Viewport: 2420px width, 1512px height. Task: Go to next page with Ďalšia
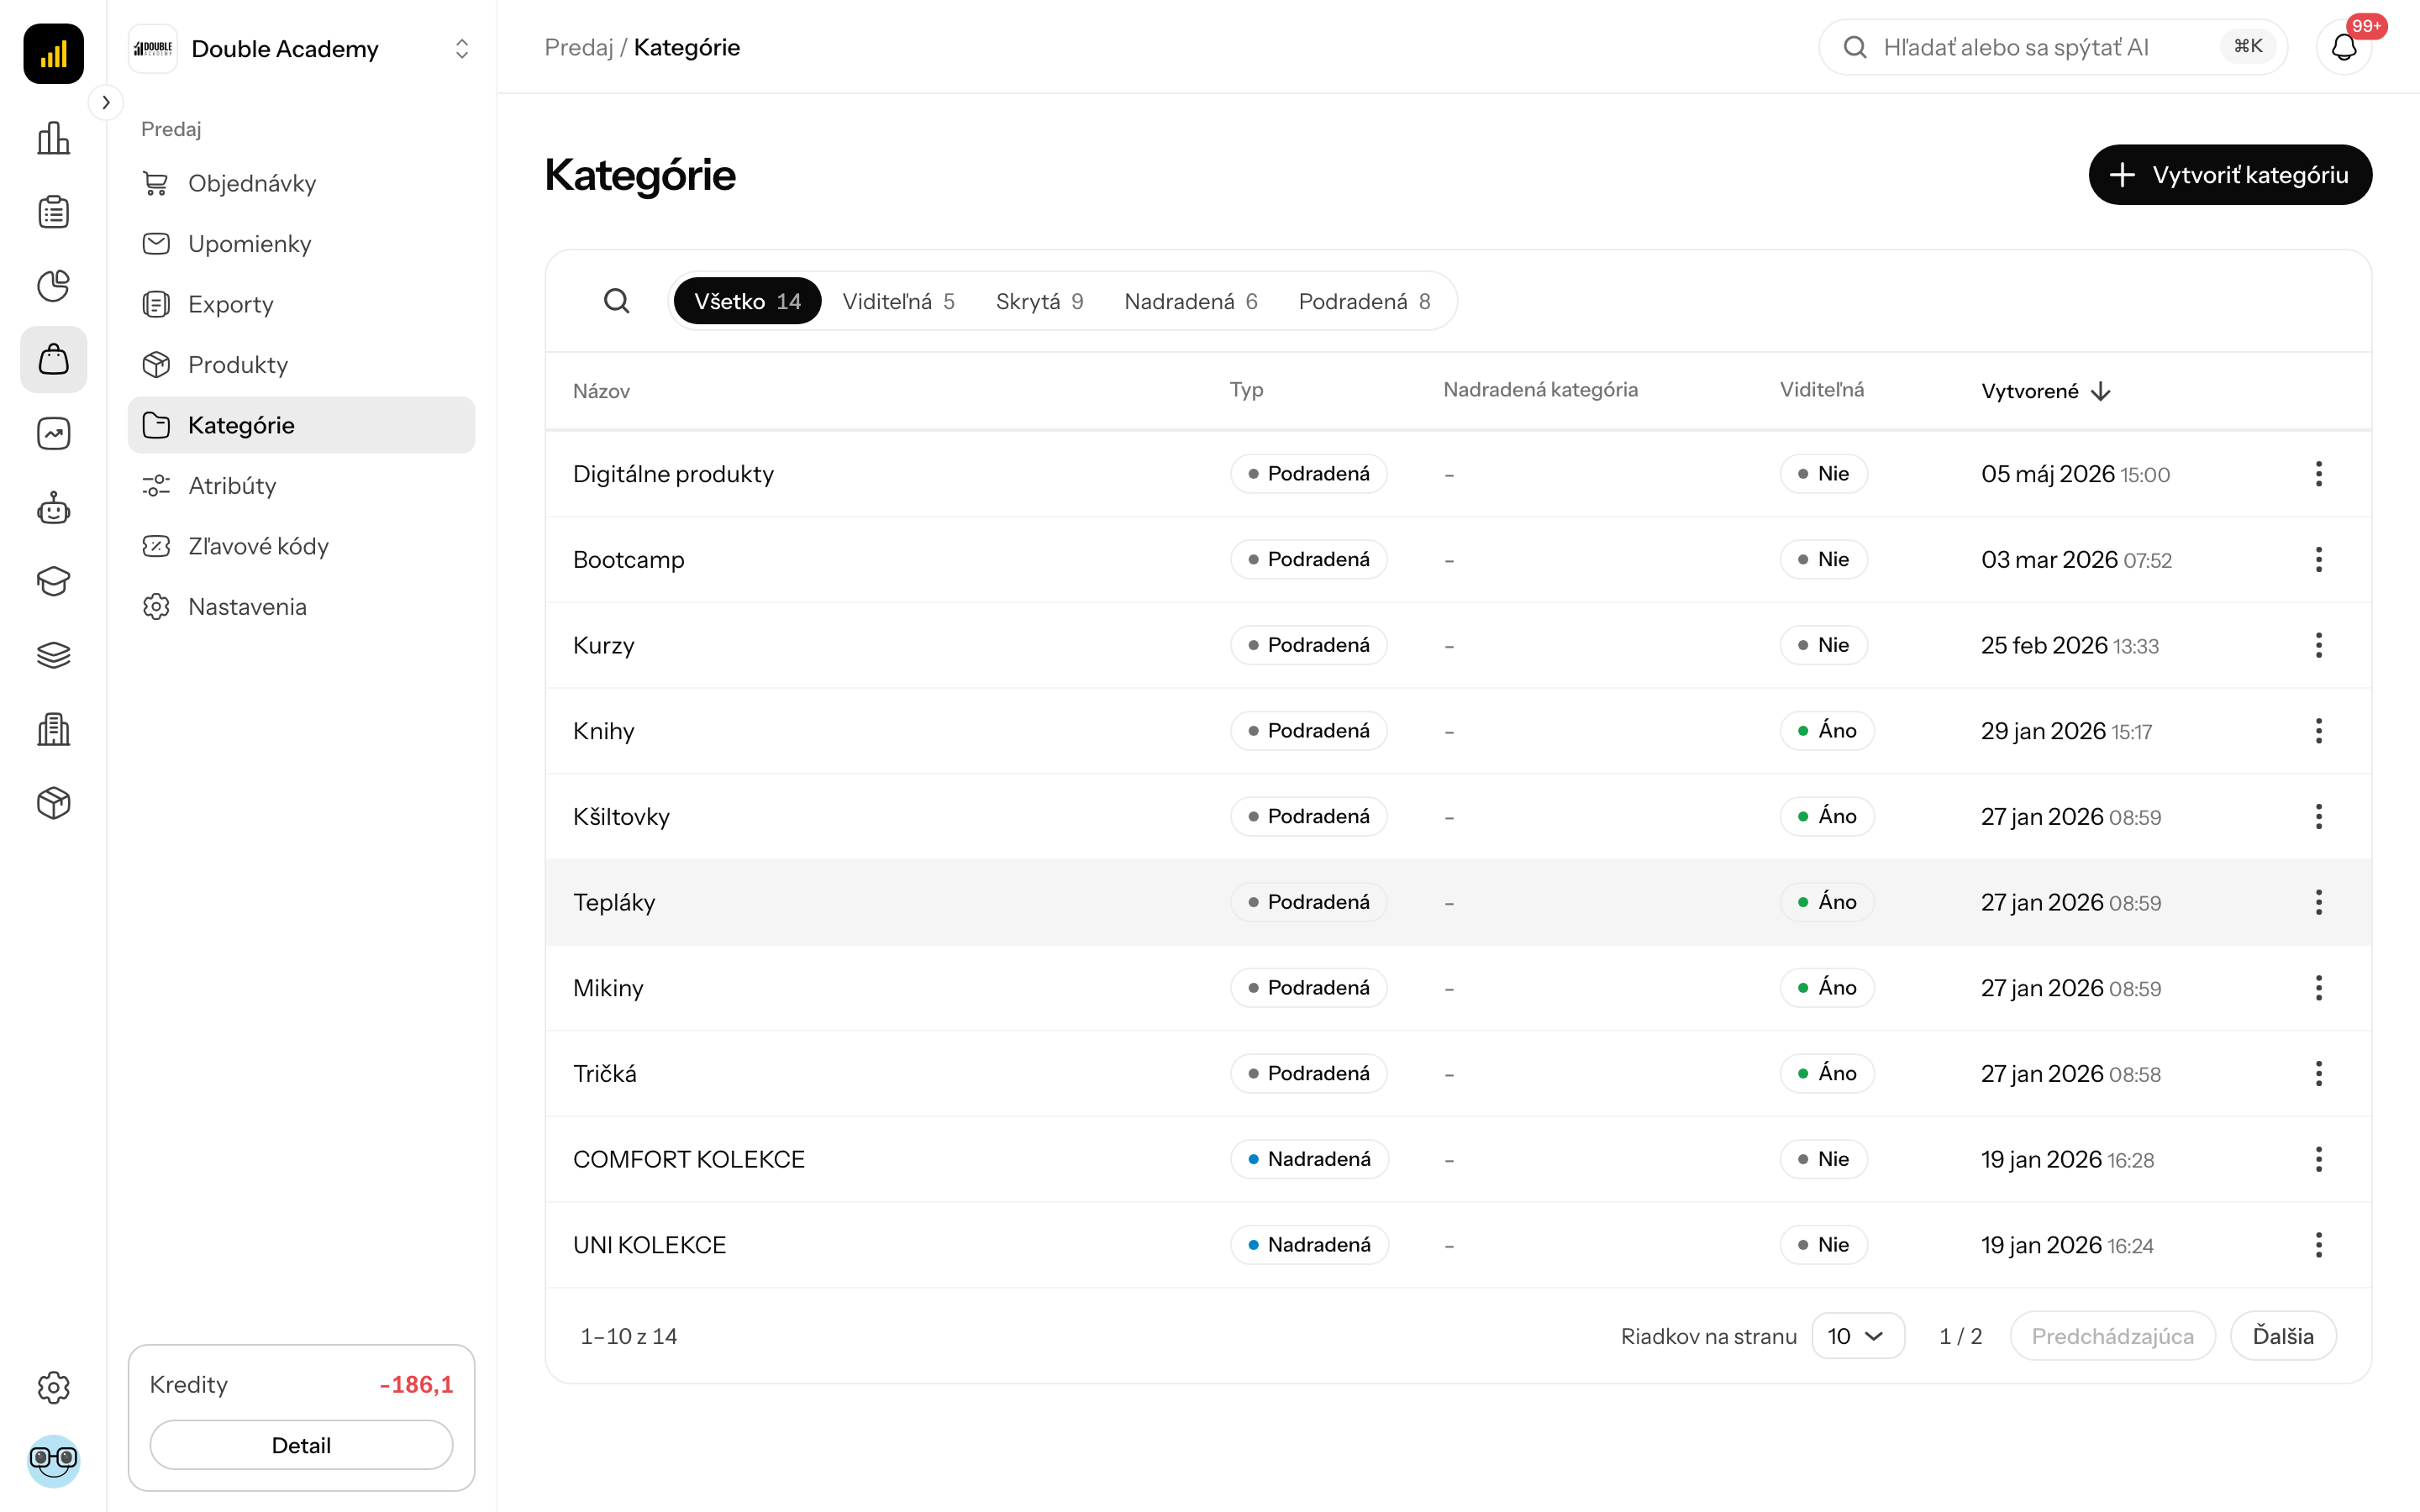pos(2283,1336)
